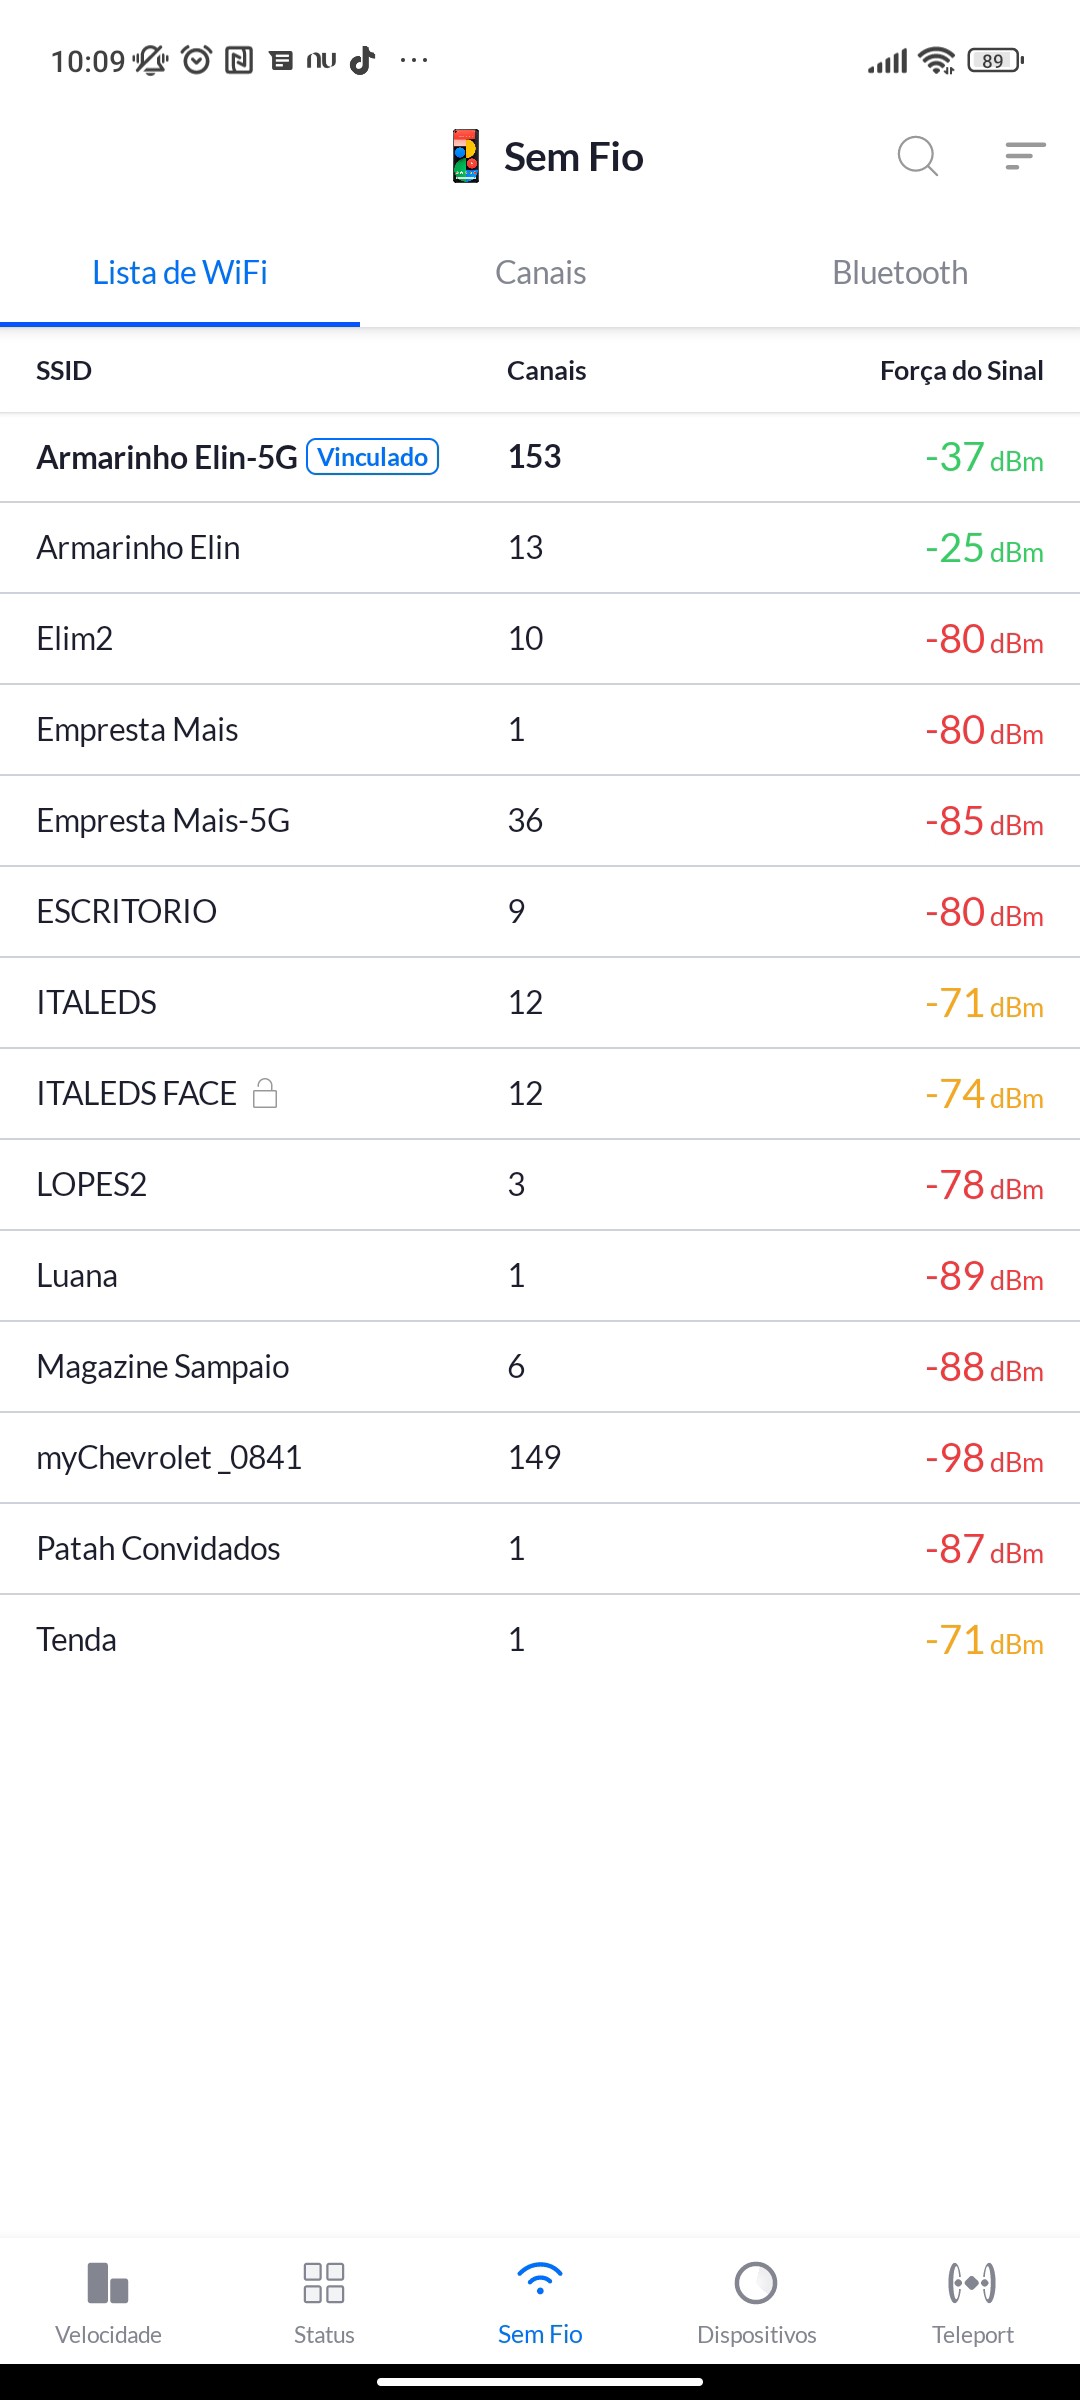Image resolution: width=1080 pixels, height=2400 pixels.
Task: Tap the Vinculado badge
Action: [372, 457]
